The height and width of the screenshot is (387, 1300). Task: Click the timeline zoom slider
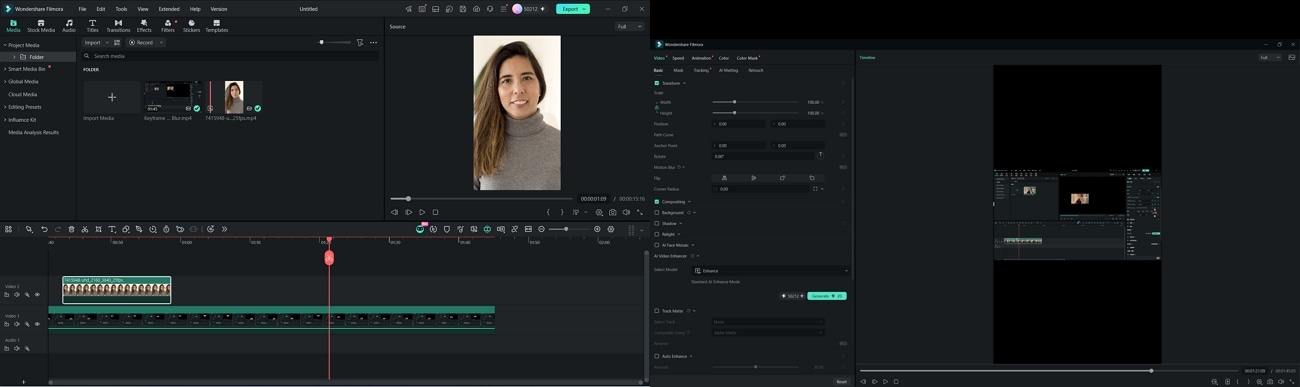(569, 229)
